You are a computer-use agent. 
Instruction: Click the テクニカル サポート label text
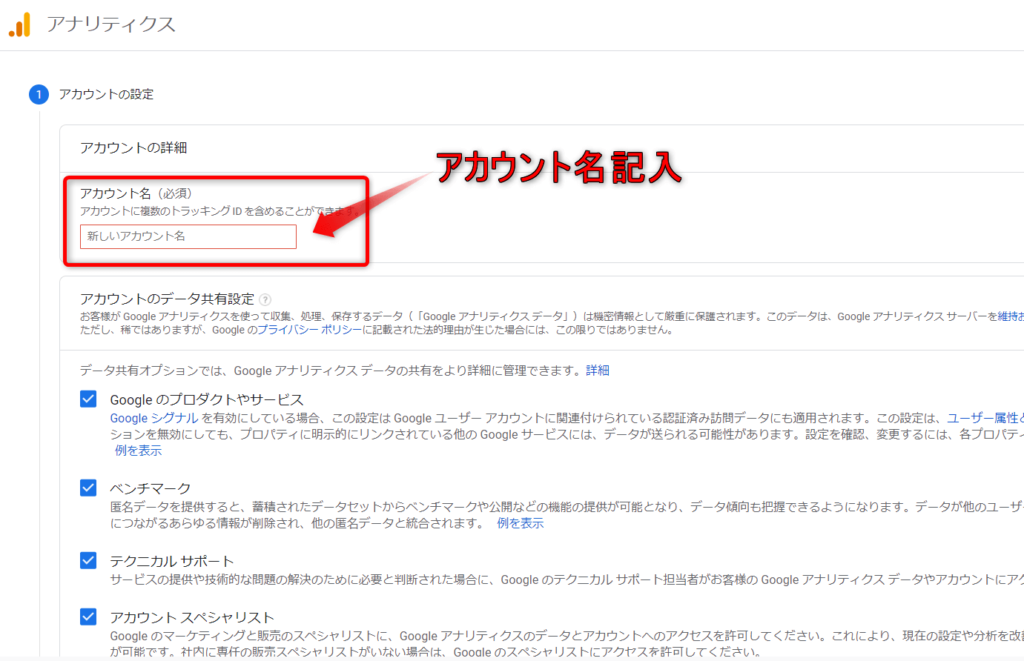point(172,561)
